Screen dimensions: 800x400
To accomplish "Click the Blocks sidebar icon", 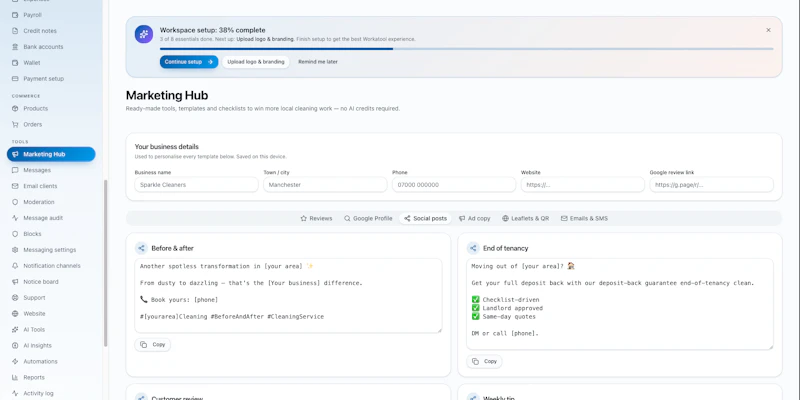I will tap(15, 234).
